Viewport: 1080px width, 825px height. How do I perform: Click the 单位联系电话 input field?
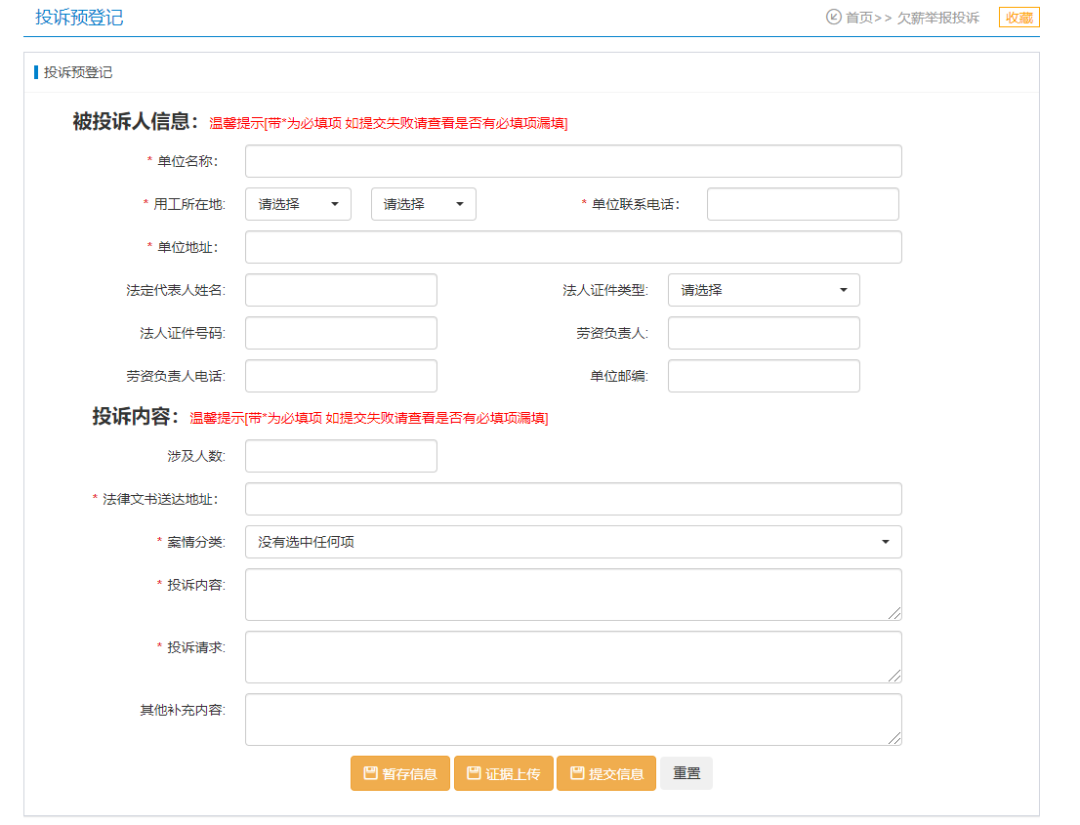coord(802,204)
